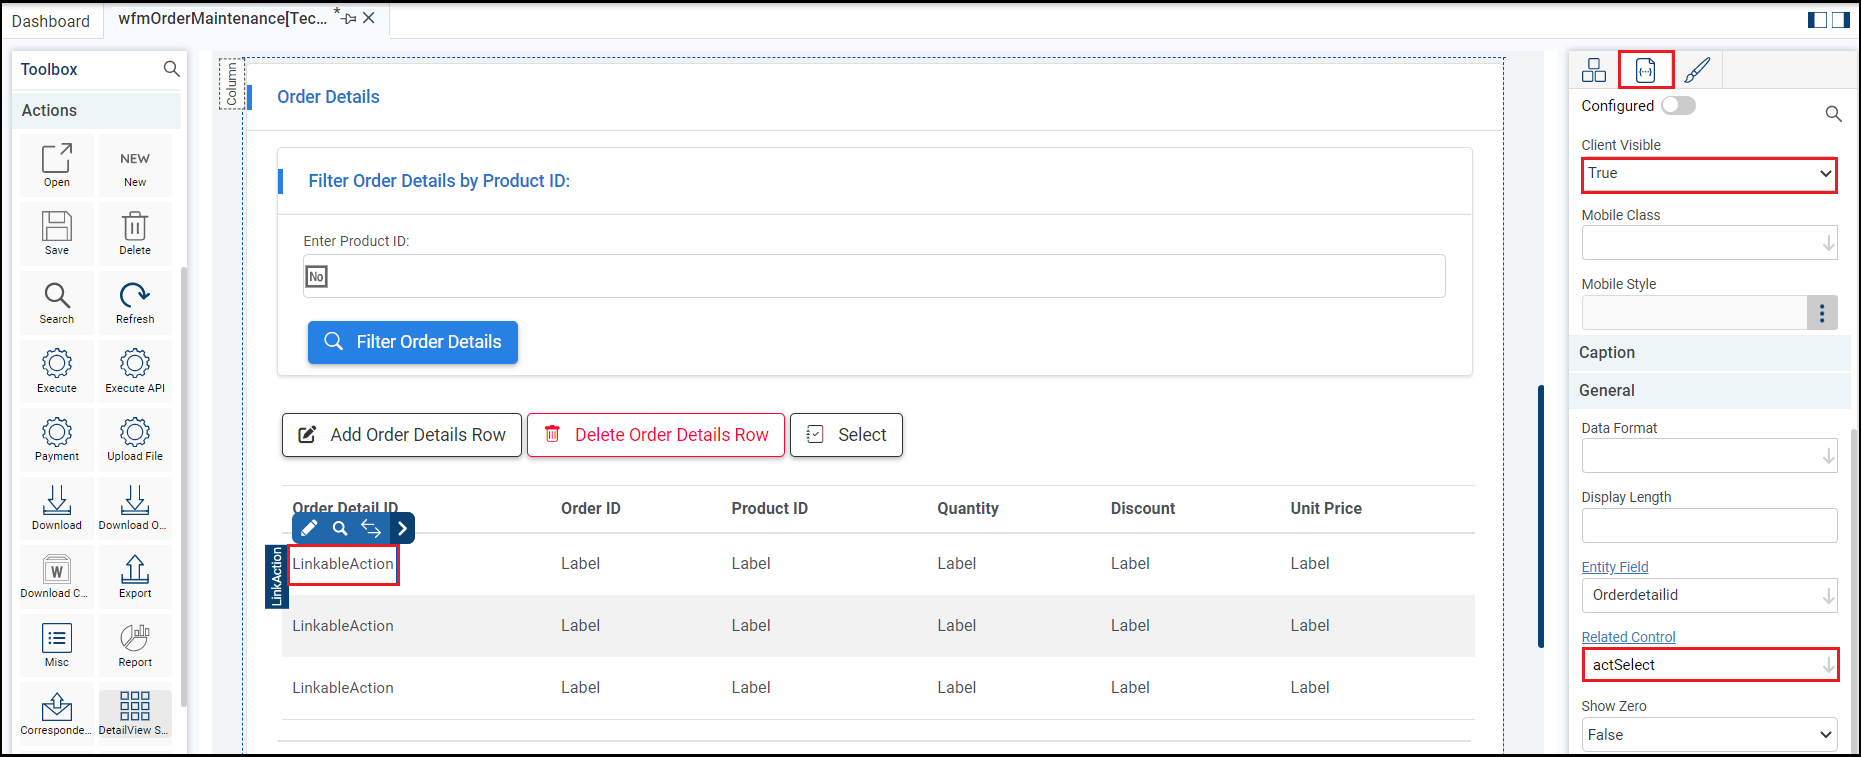Image resolution: width=1861 pixels, height=757 pixels.
Task: Open the Toolbox search magnifier
Action: pos(171,69)
